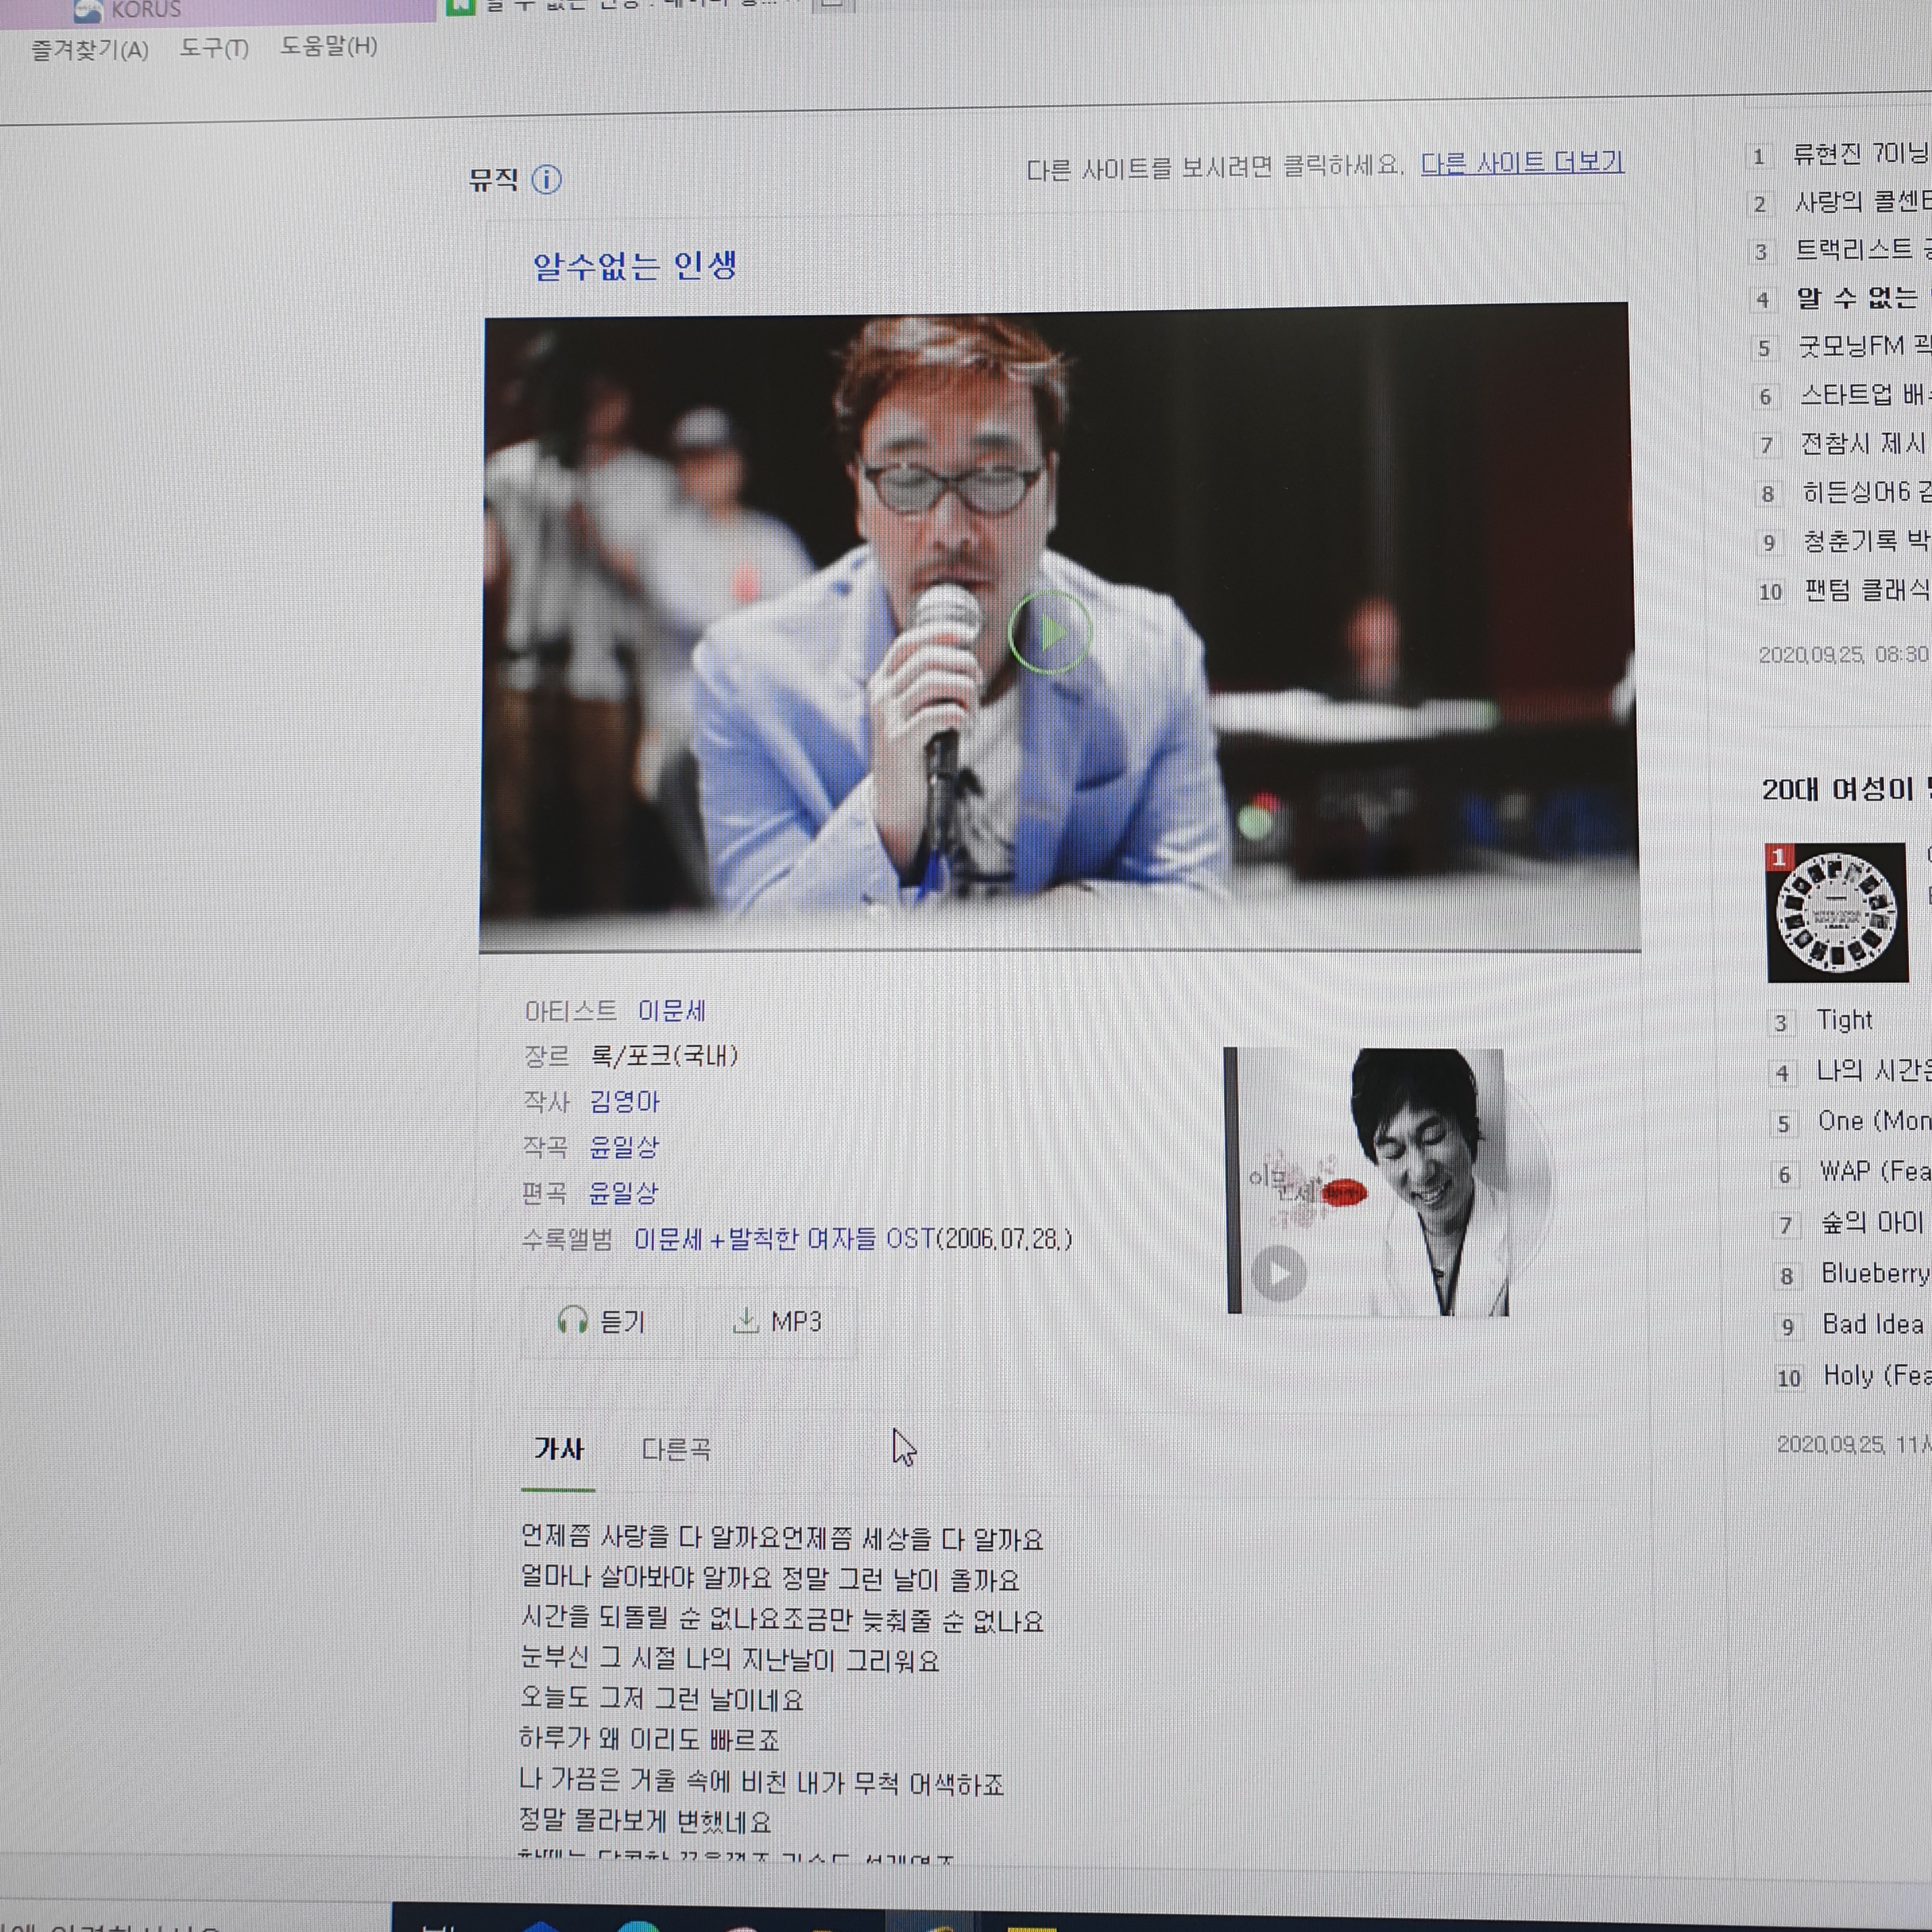This screenshot has width=1932, height=1932.
Task: Click the download icon beside MP3
Action: (746, 1320)
